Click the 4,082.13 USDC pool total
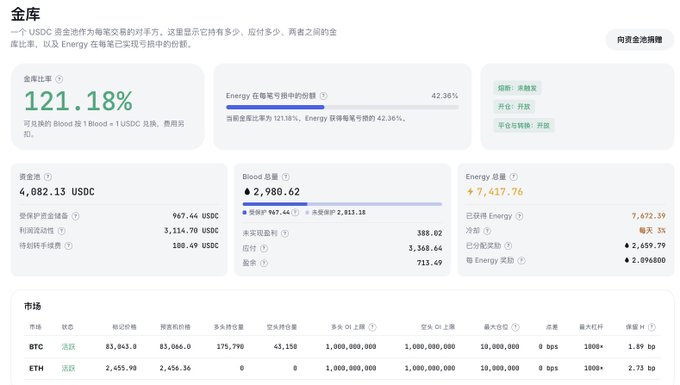Image resolution: width=680 pixels, height=385 pixels. [x=57, y=192]
